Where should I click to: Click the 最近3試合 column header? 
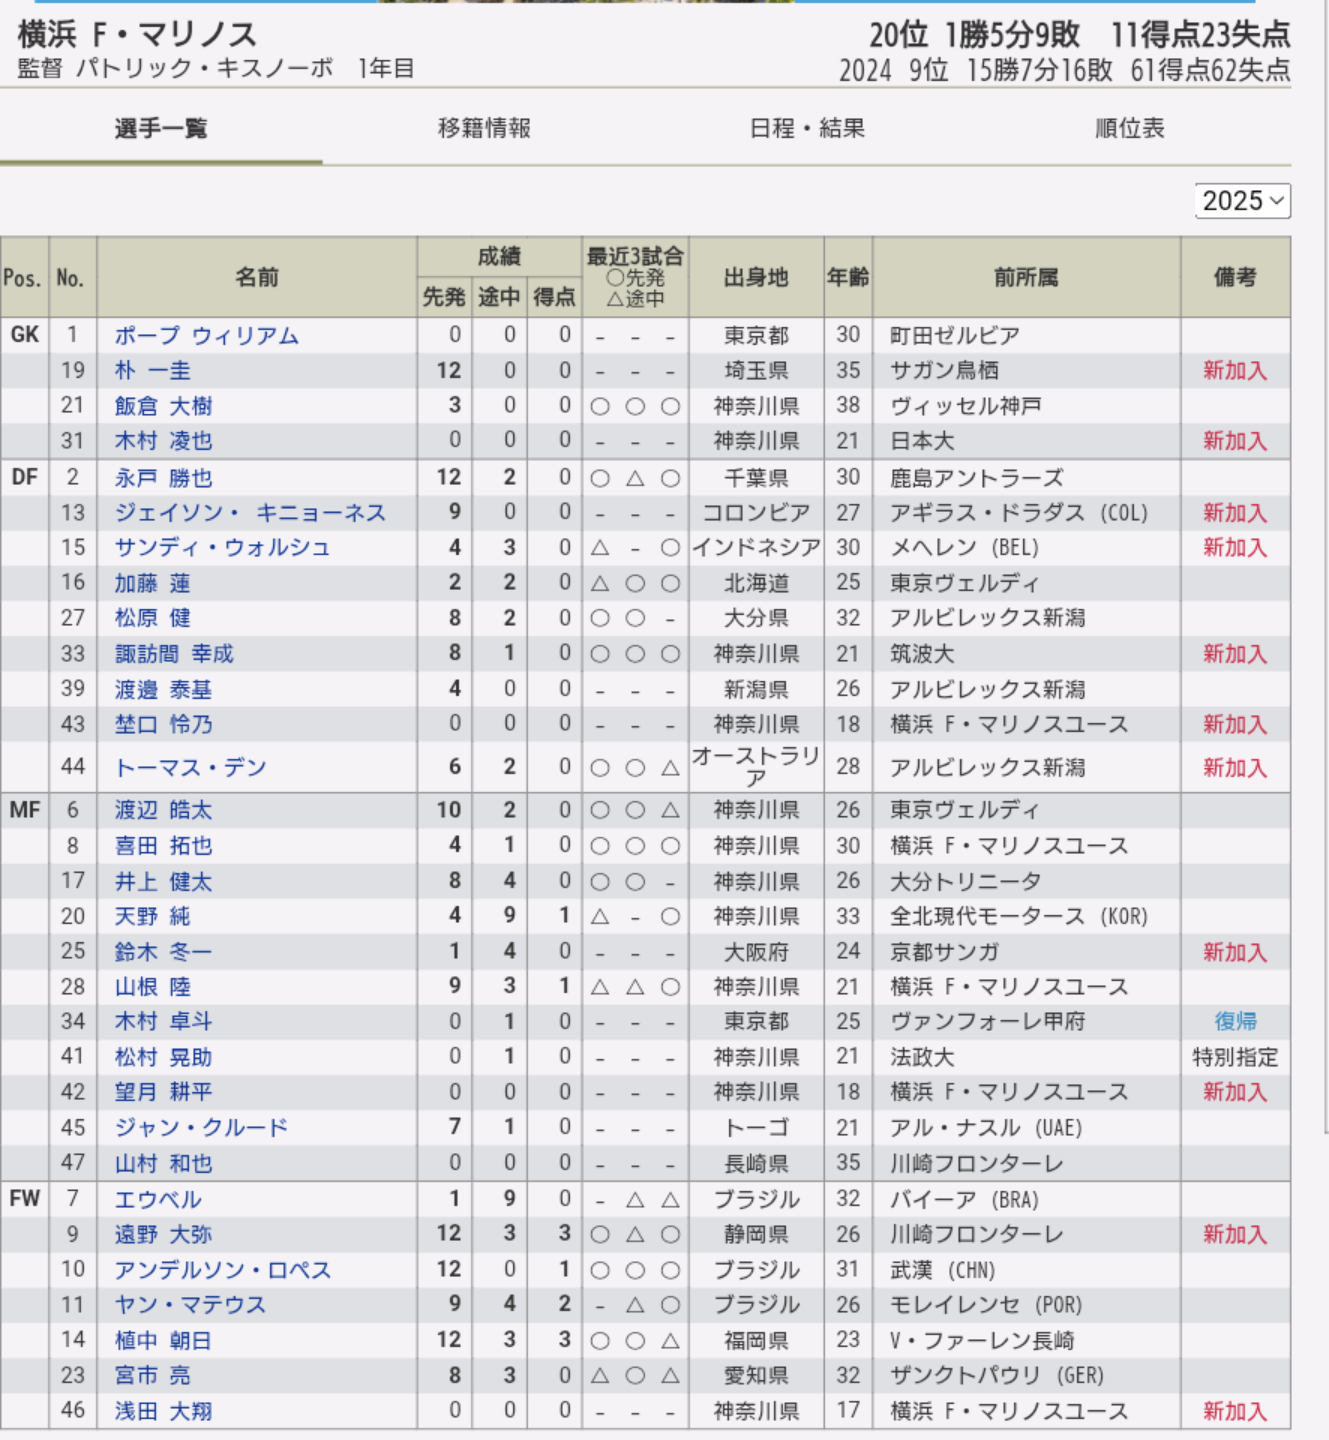[635, 277]
